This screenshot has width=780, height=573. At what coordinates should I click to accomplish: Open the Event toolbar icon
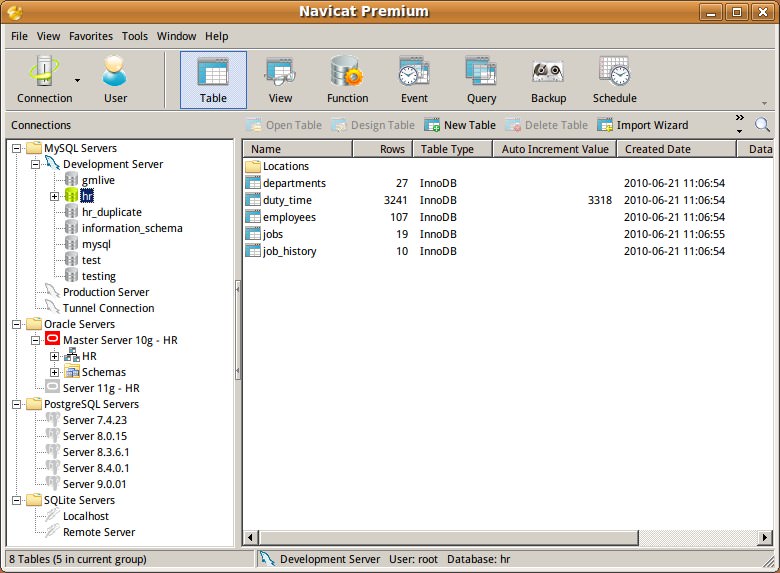pyautogui.click(x=414, y=80)
